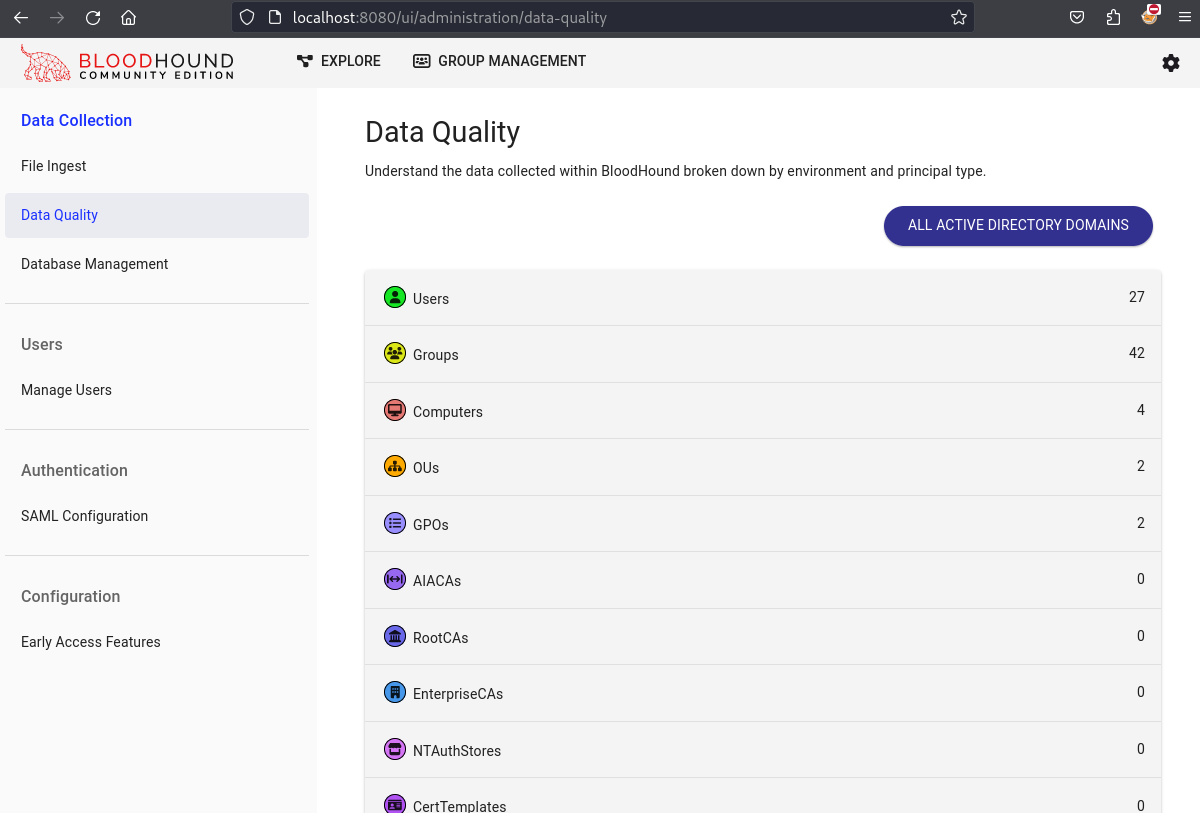
Task: Click the Users count value 27
Action: pyautogui.click(x=1136, y=297)
